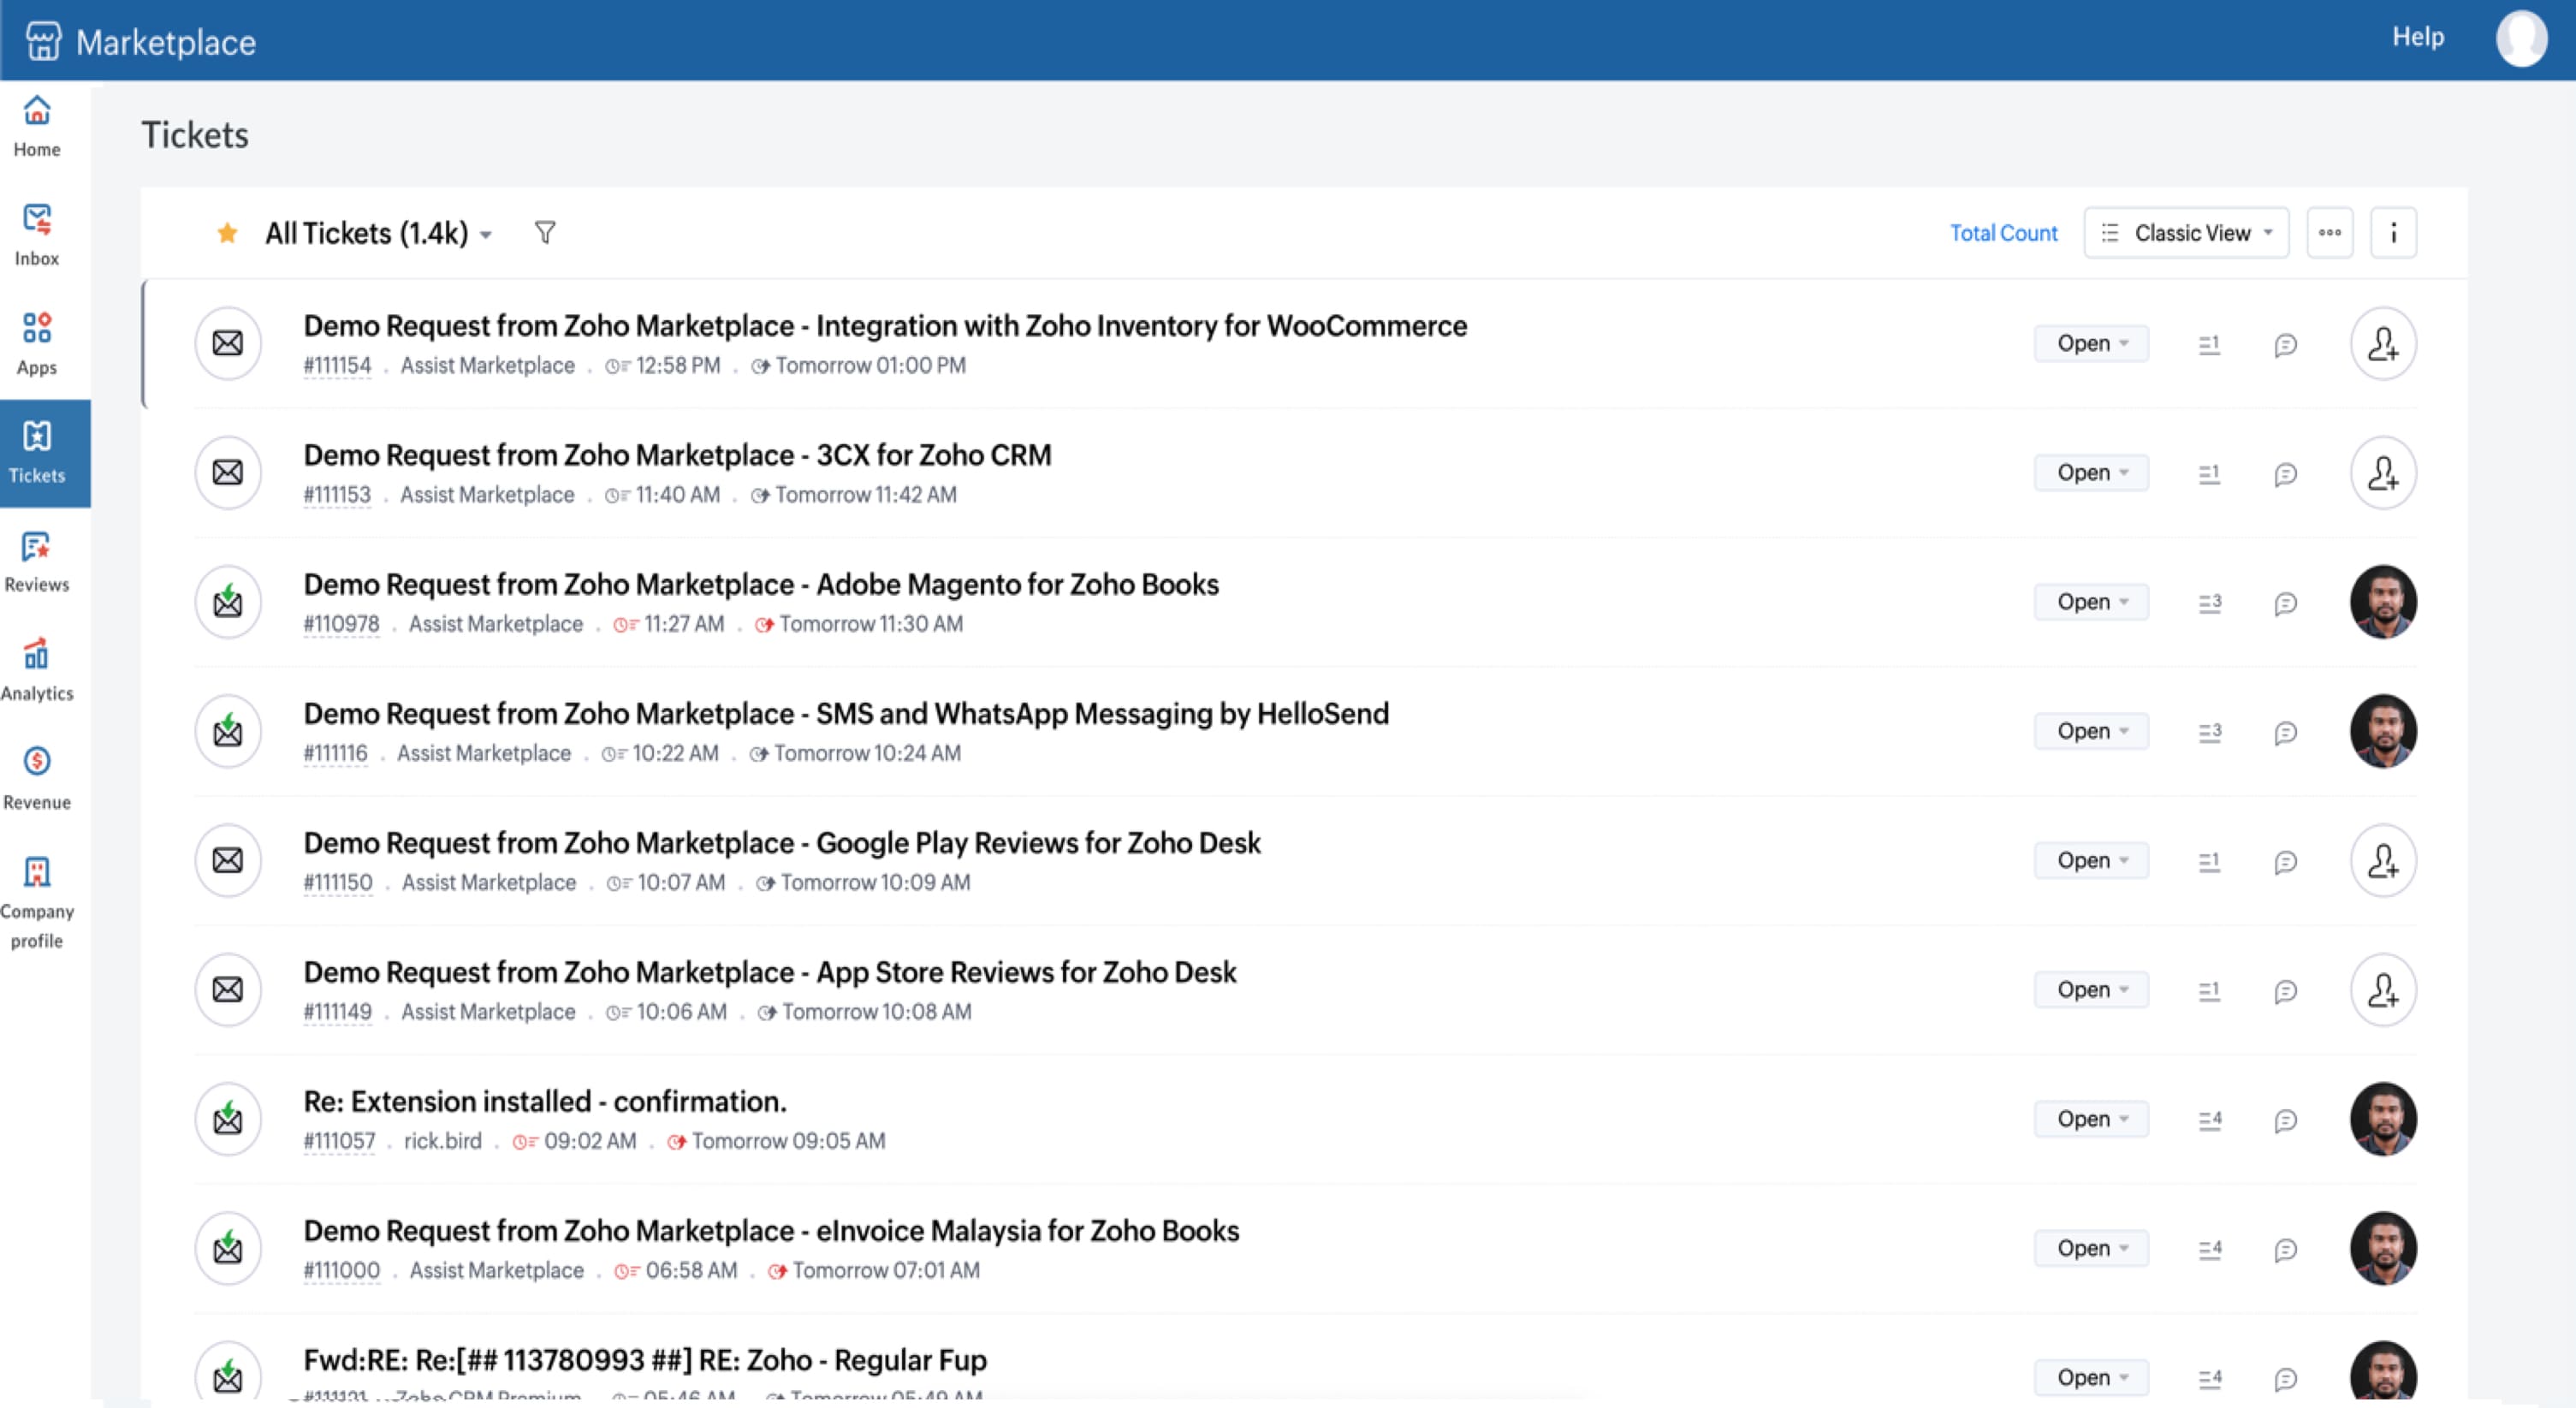Click Assist Marketplace contact on ticket #111150
The image size is (2576, 1408).
489,883
